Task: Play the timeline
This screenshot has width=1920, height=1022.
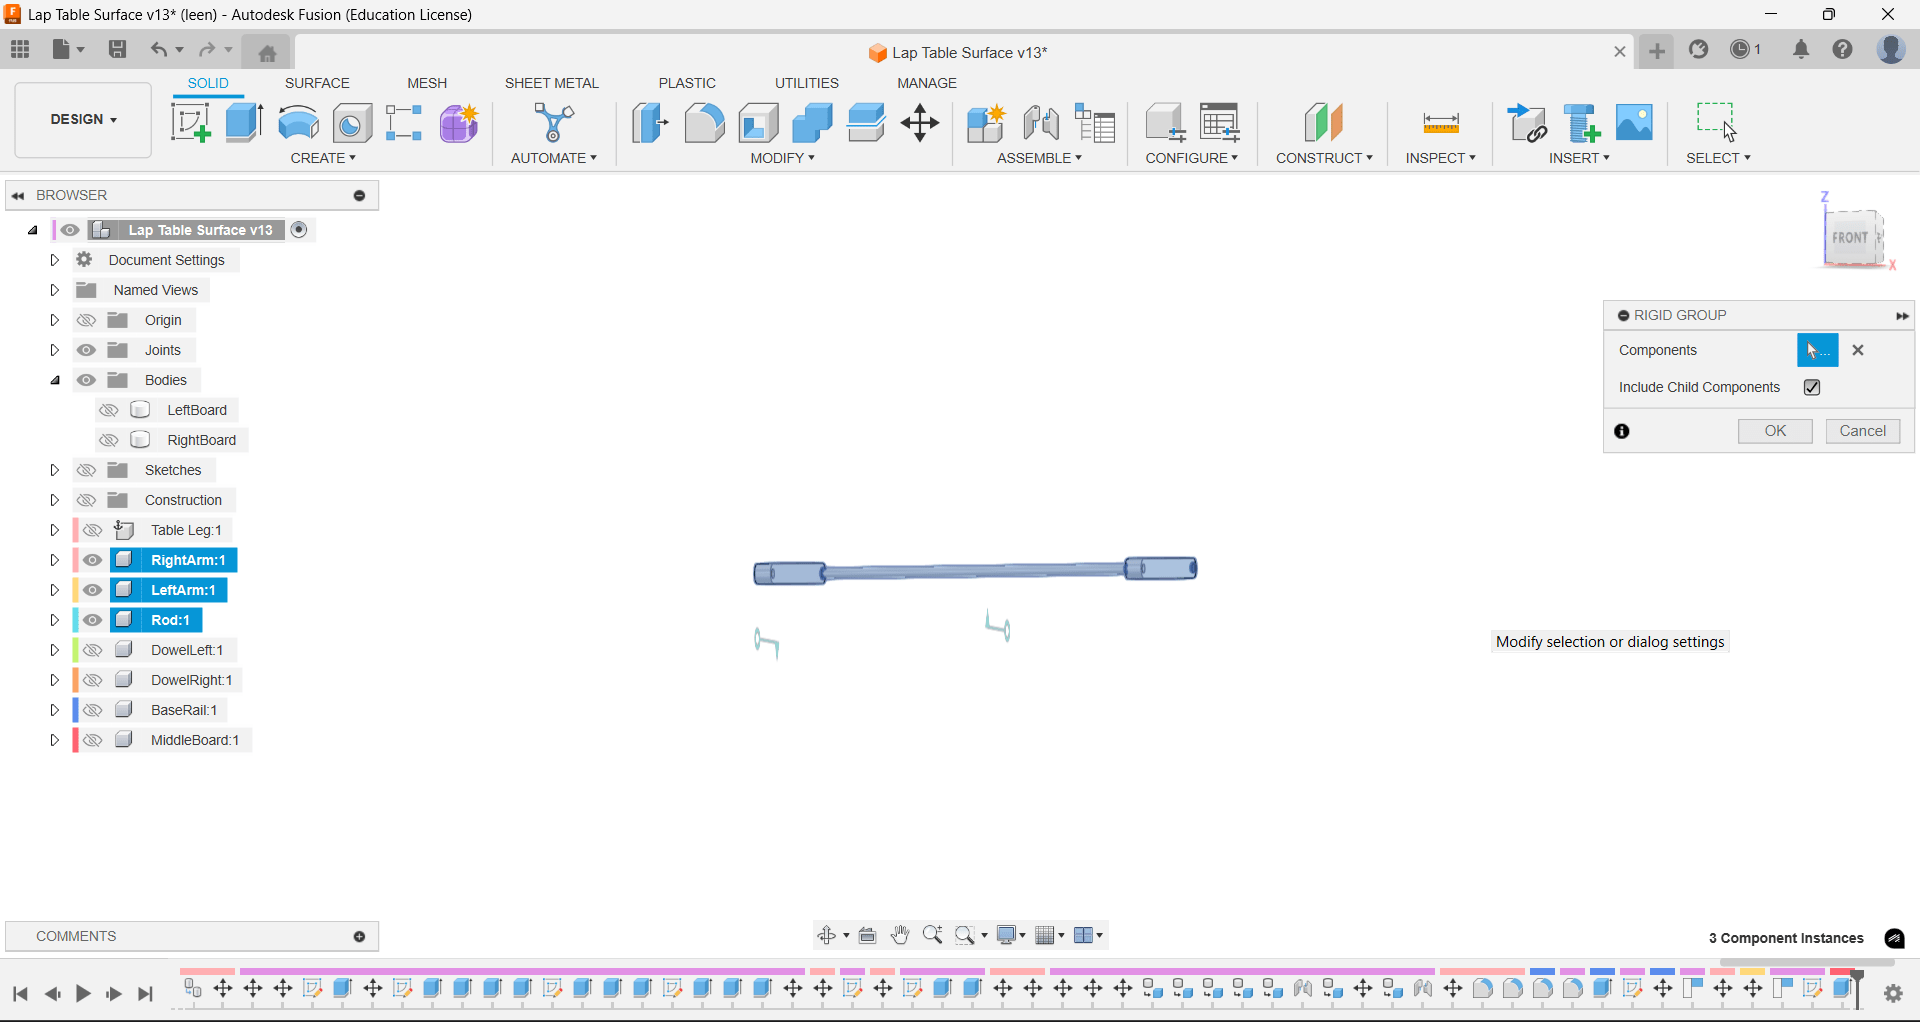Action: coord(83,994)
